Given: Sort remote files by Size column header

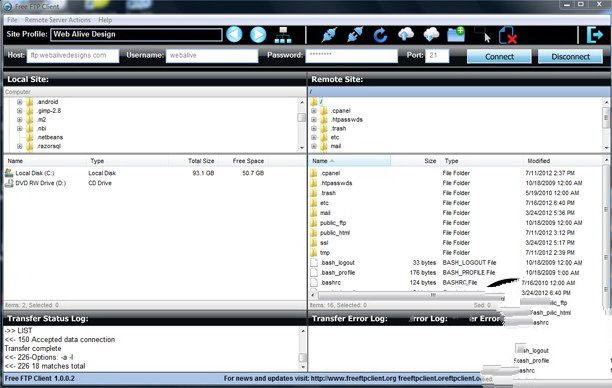Looking at the screenshot, I should coord(415,161).
